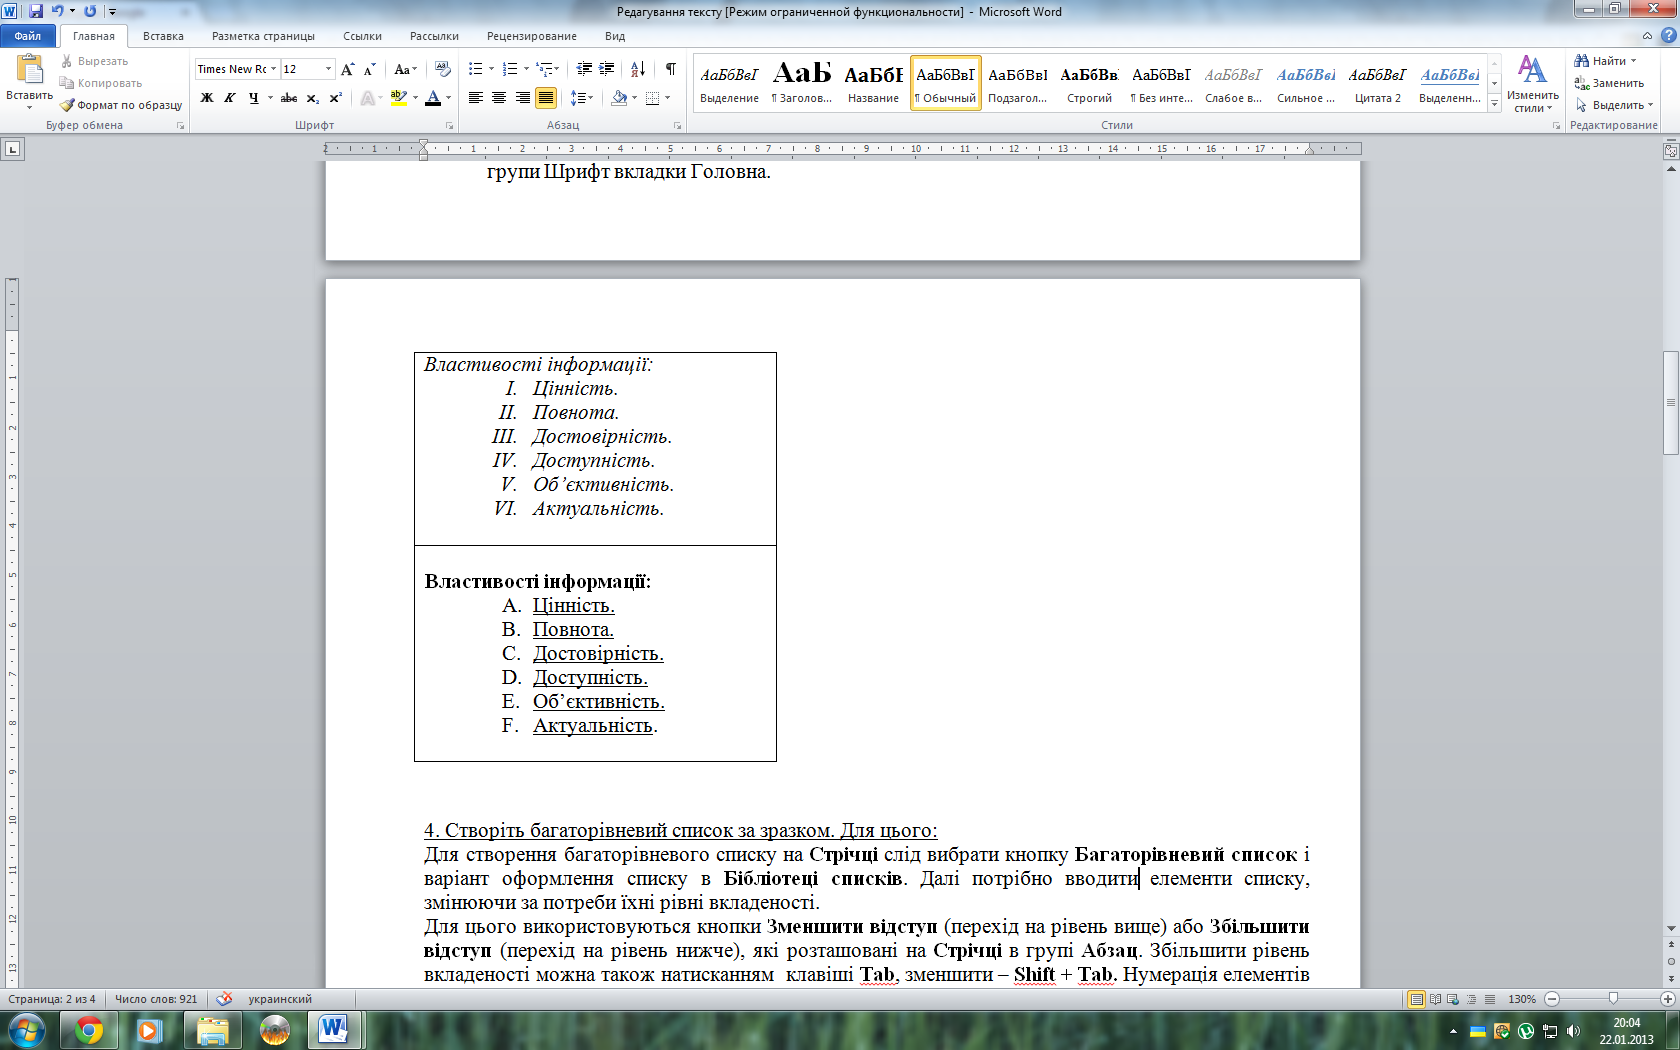Click the Sort icon in the paragraph group
This screenshot has height=1050, width=1680.
pos(638,69)
